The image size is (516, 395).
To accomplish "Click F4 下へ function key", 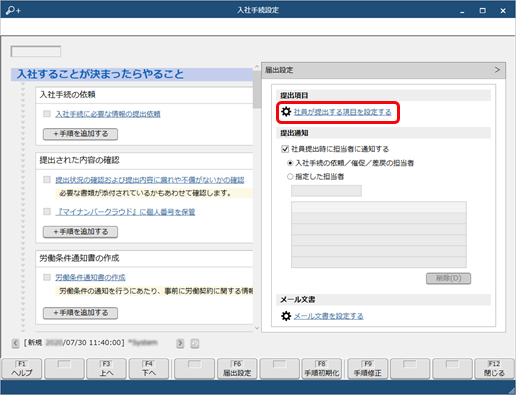I will (x=149, y=369).
